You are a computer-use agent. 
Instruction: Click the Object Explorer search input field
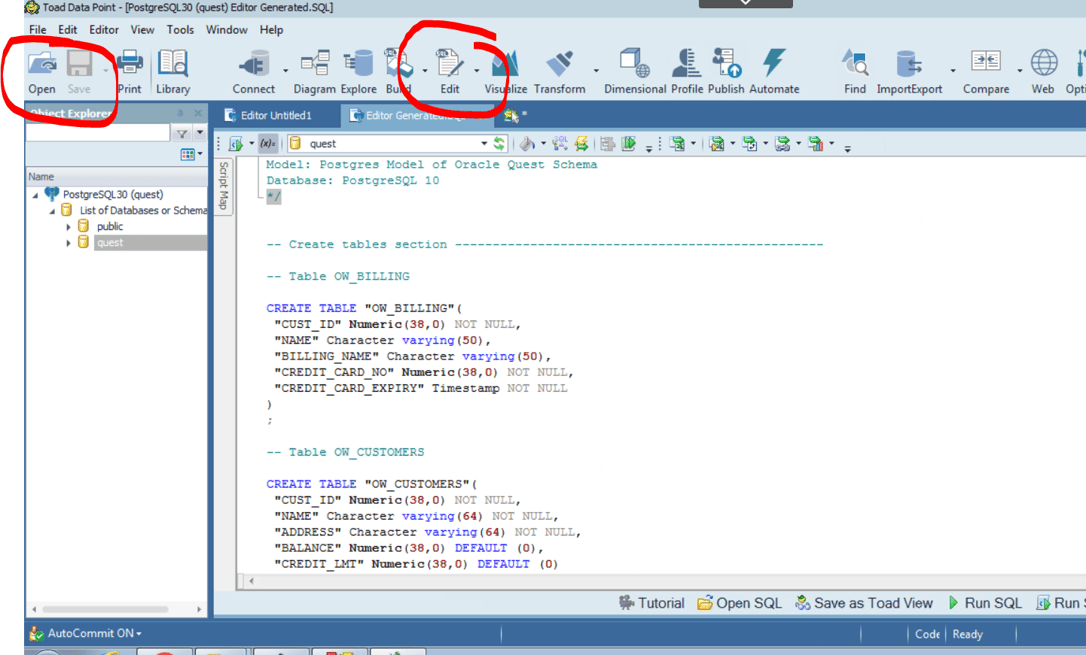(98, 133)
